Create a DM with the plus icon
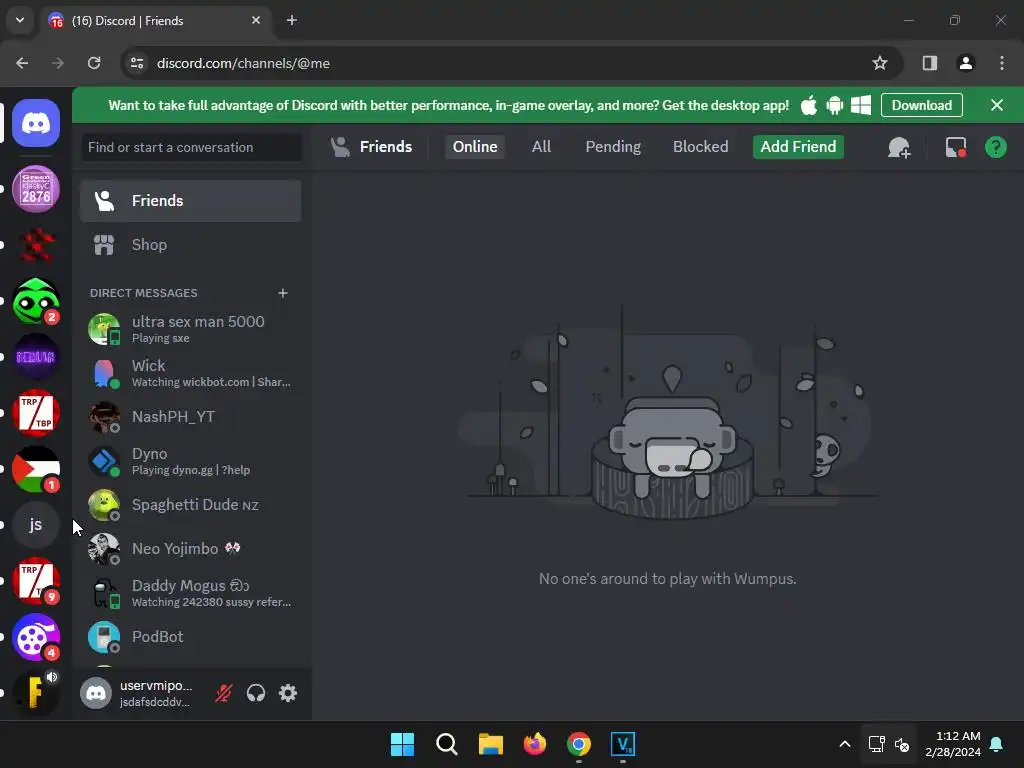The height and width of the screenshot is (768, 1024). click(283, 293)
